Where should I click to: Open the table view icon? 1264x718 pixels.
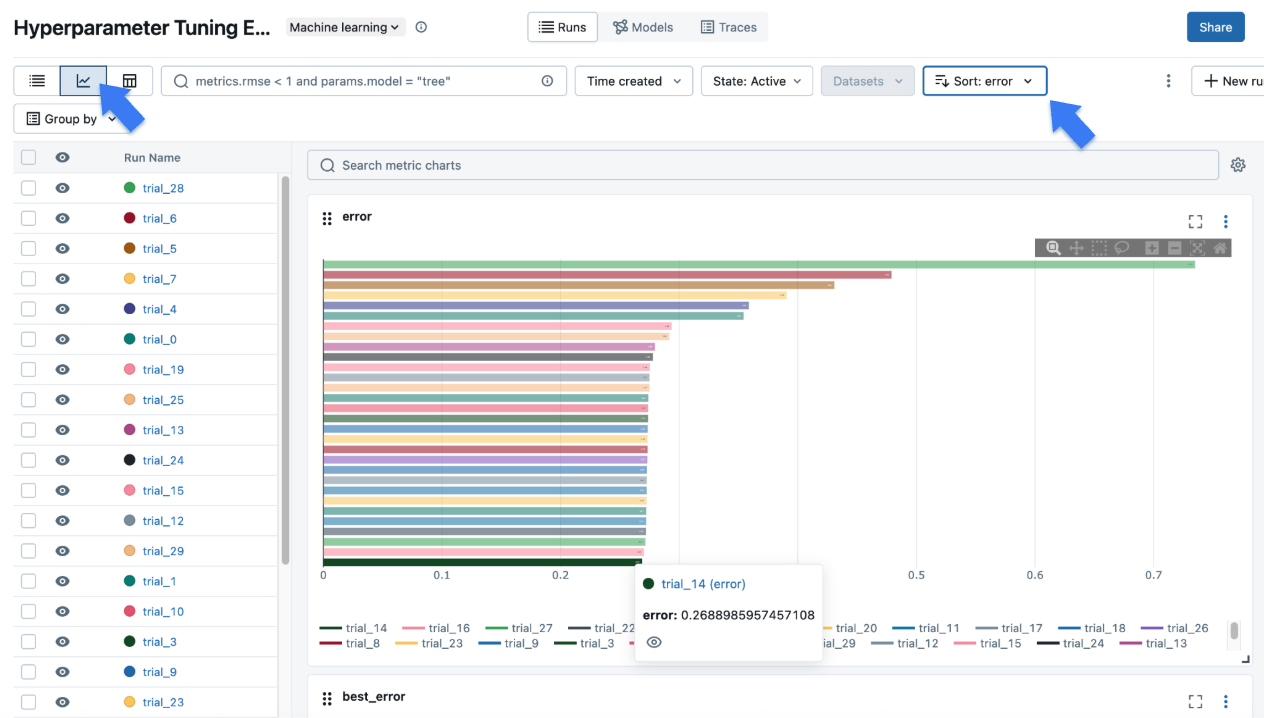pos(128,80)
